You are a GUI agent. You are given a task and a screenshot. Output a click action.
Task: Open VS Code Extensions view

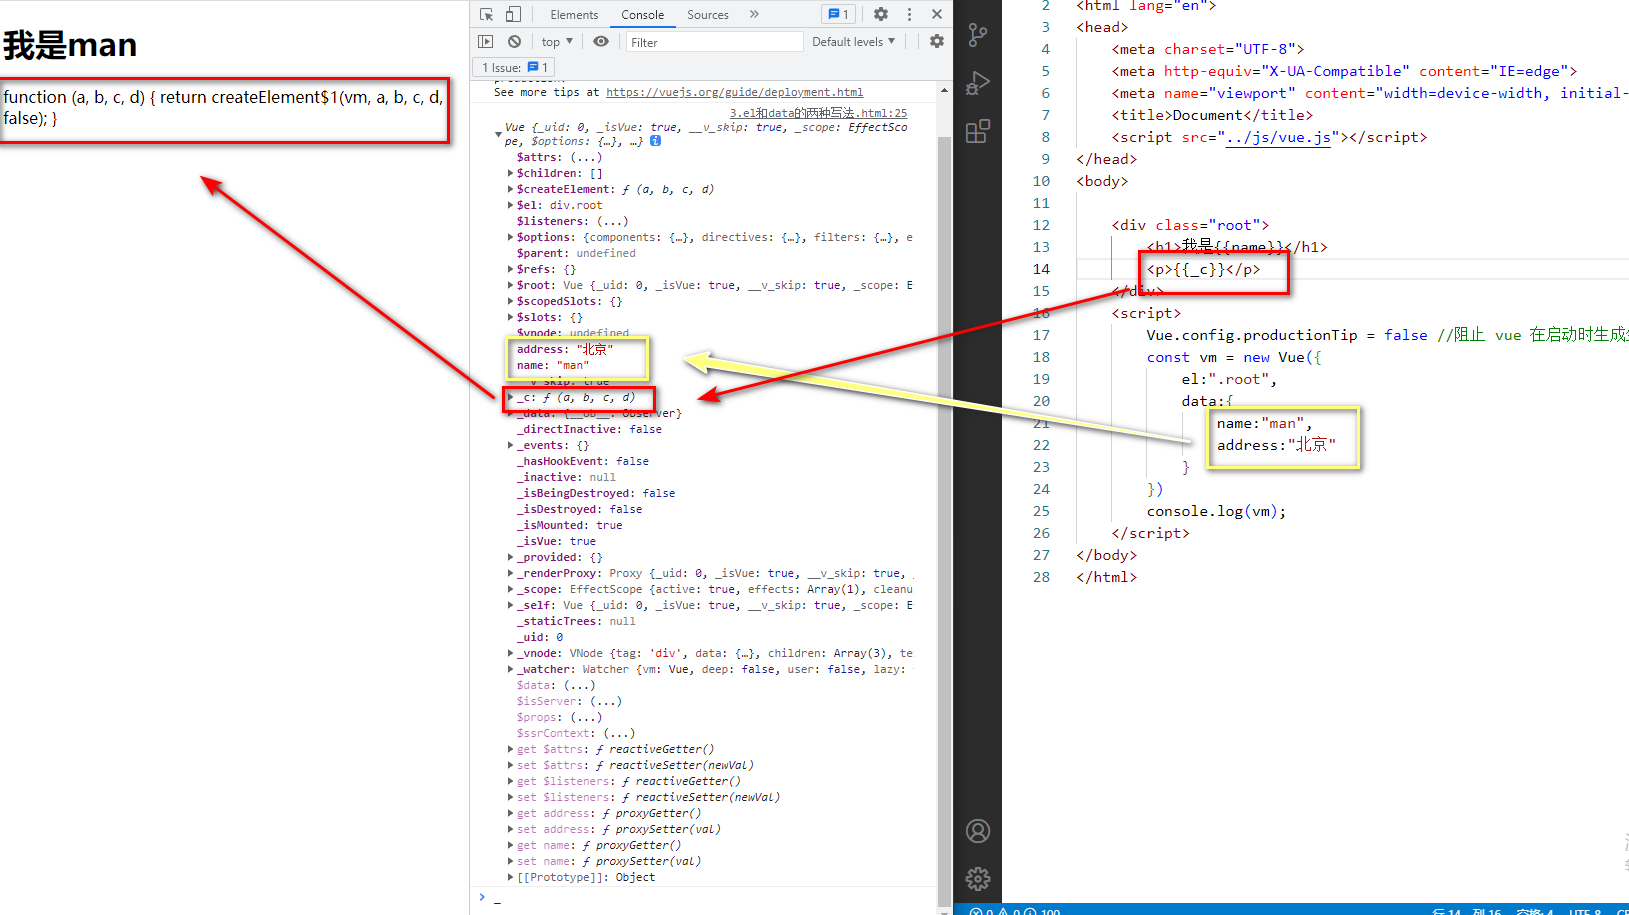978,131
